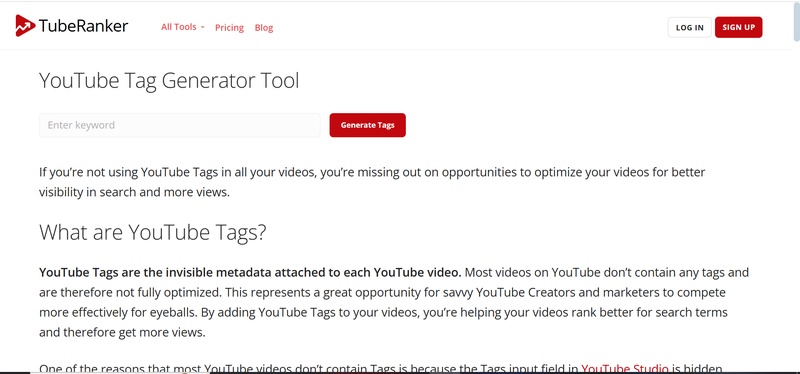Click the page's vertical scrollbar thumb
This screenshot has height=374, width=800.
tap(796, 21)
